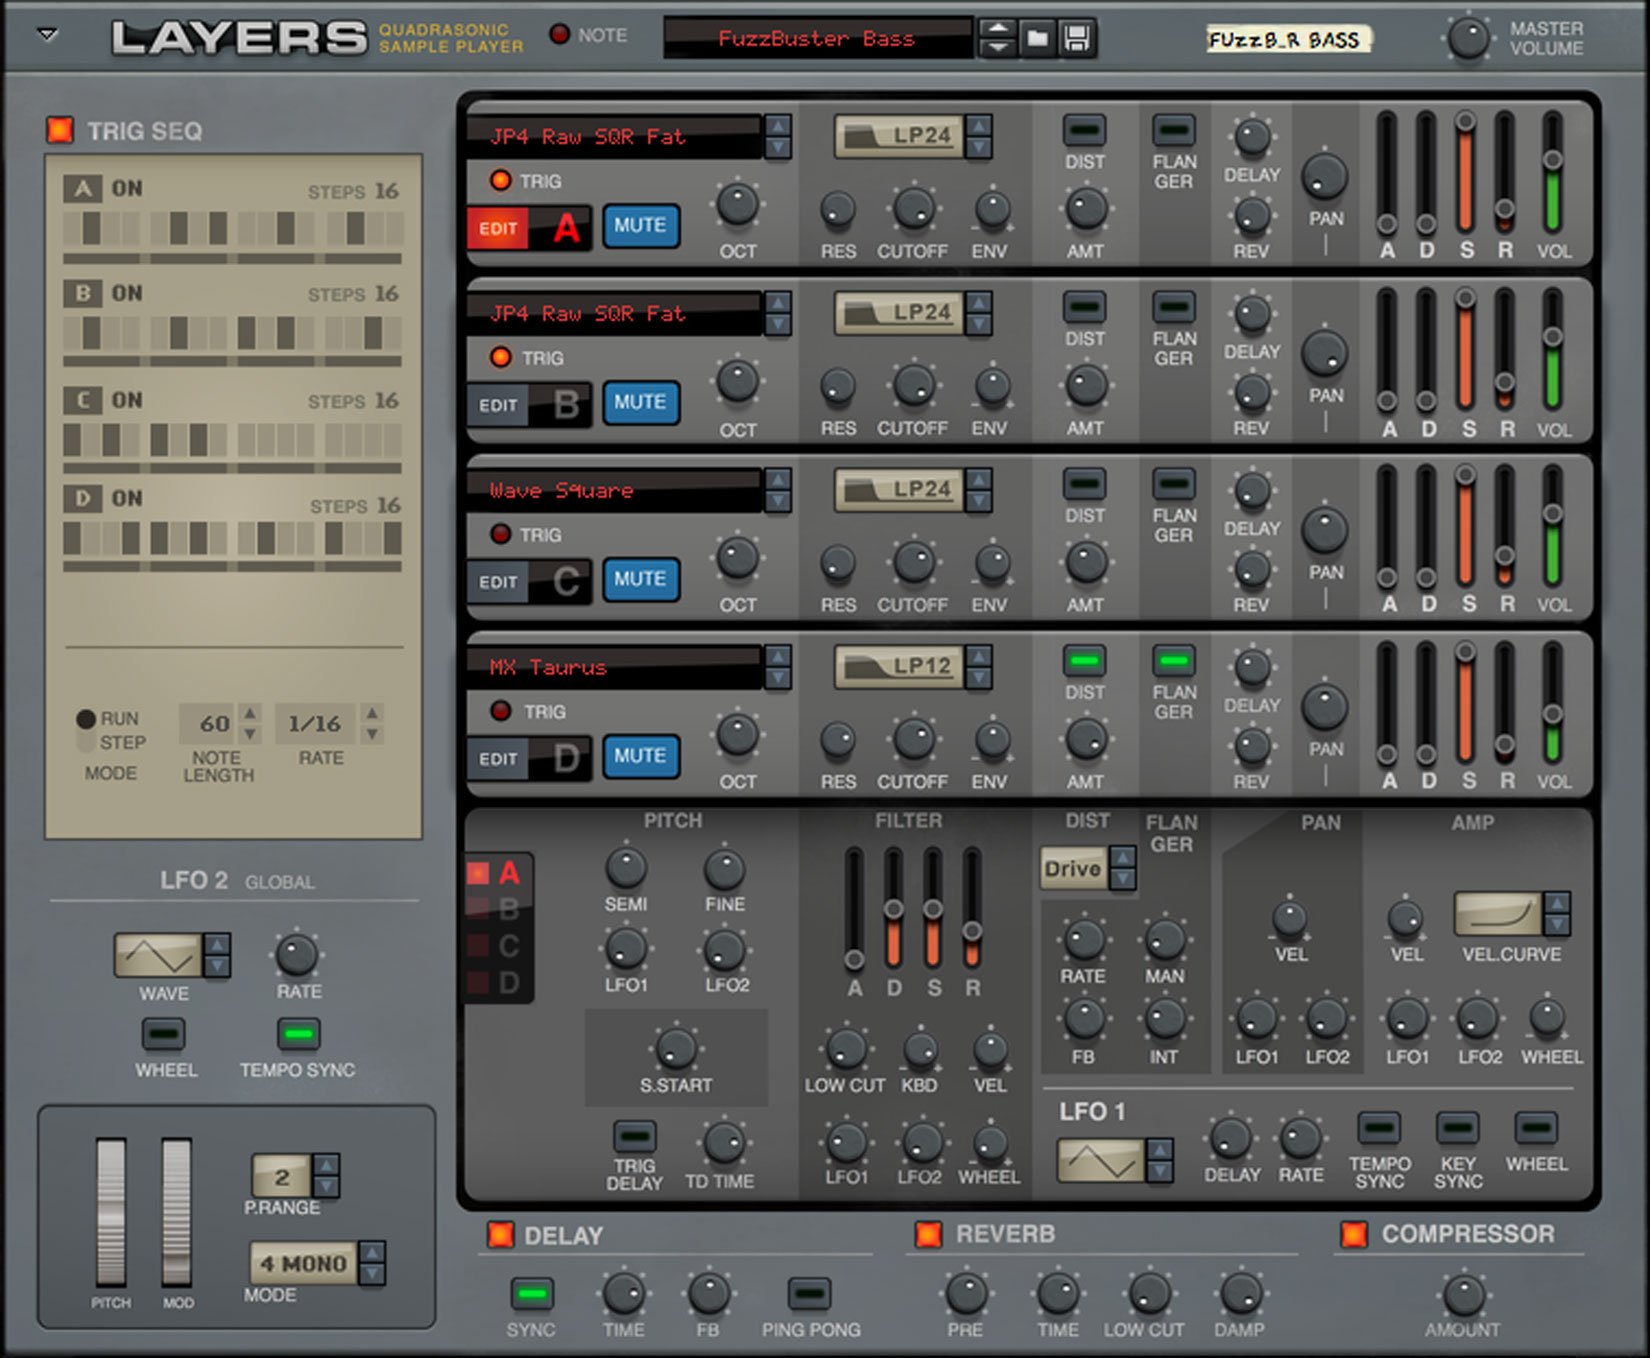
Task: Click layer A's LP24 filter type display
Action: tap(898, 137)
